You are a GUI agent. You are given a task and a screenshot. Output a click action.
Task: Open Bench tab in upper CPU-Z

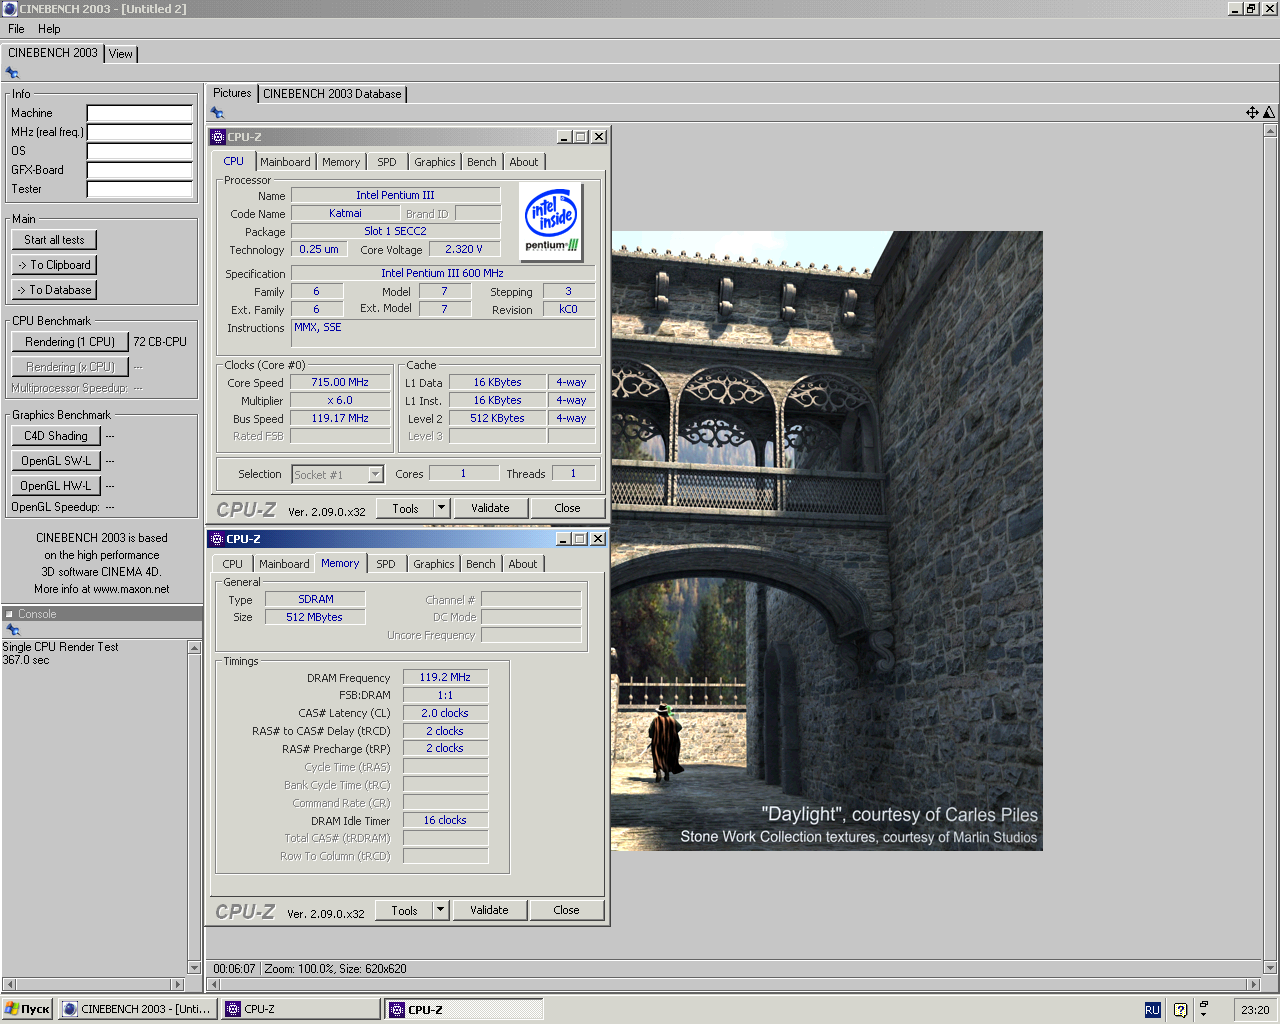coord(482,162)
